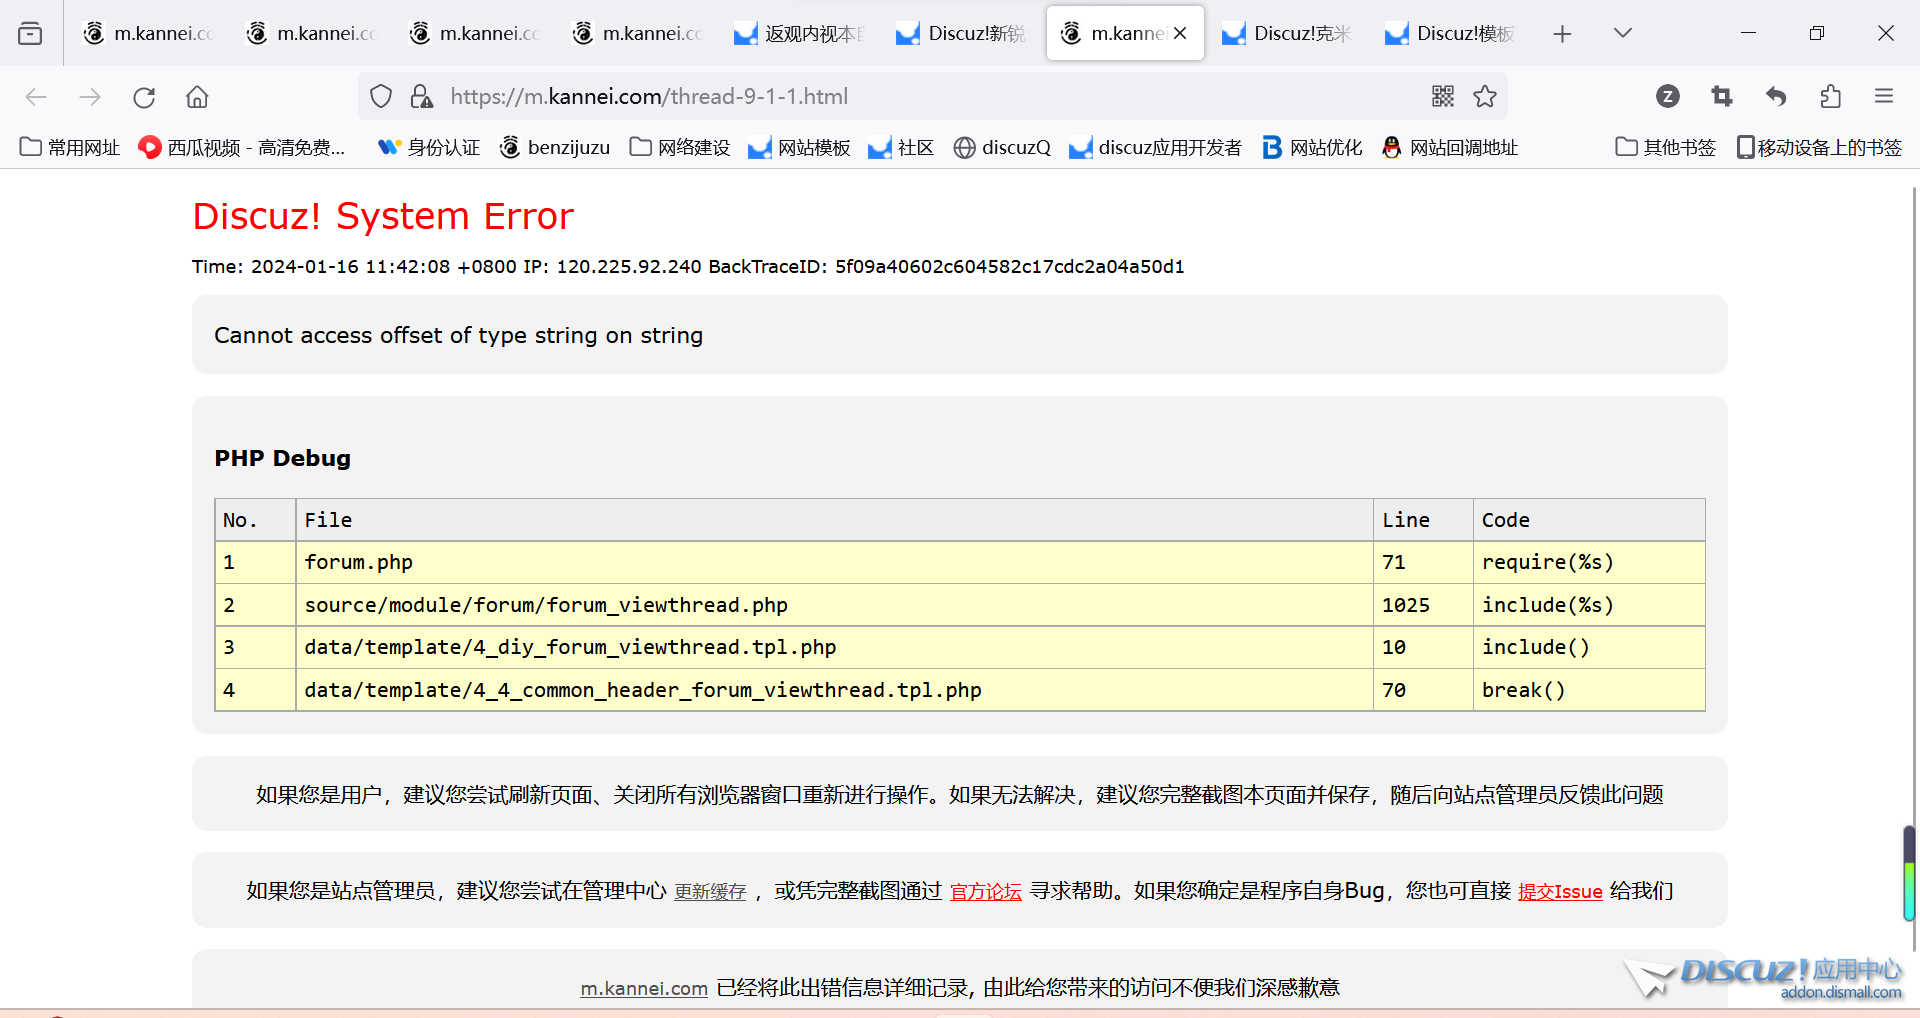Click the m.kannei.com link in footer
This screenshot has height=1018, width=1920.
[644, 989]
